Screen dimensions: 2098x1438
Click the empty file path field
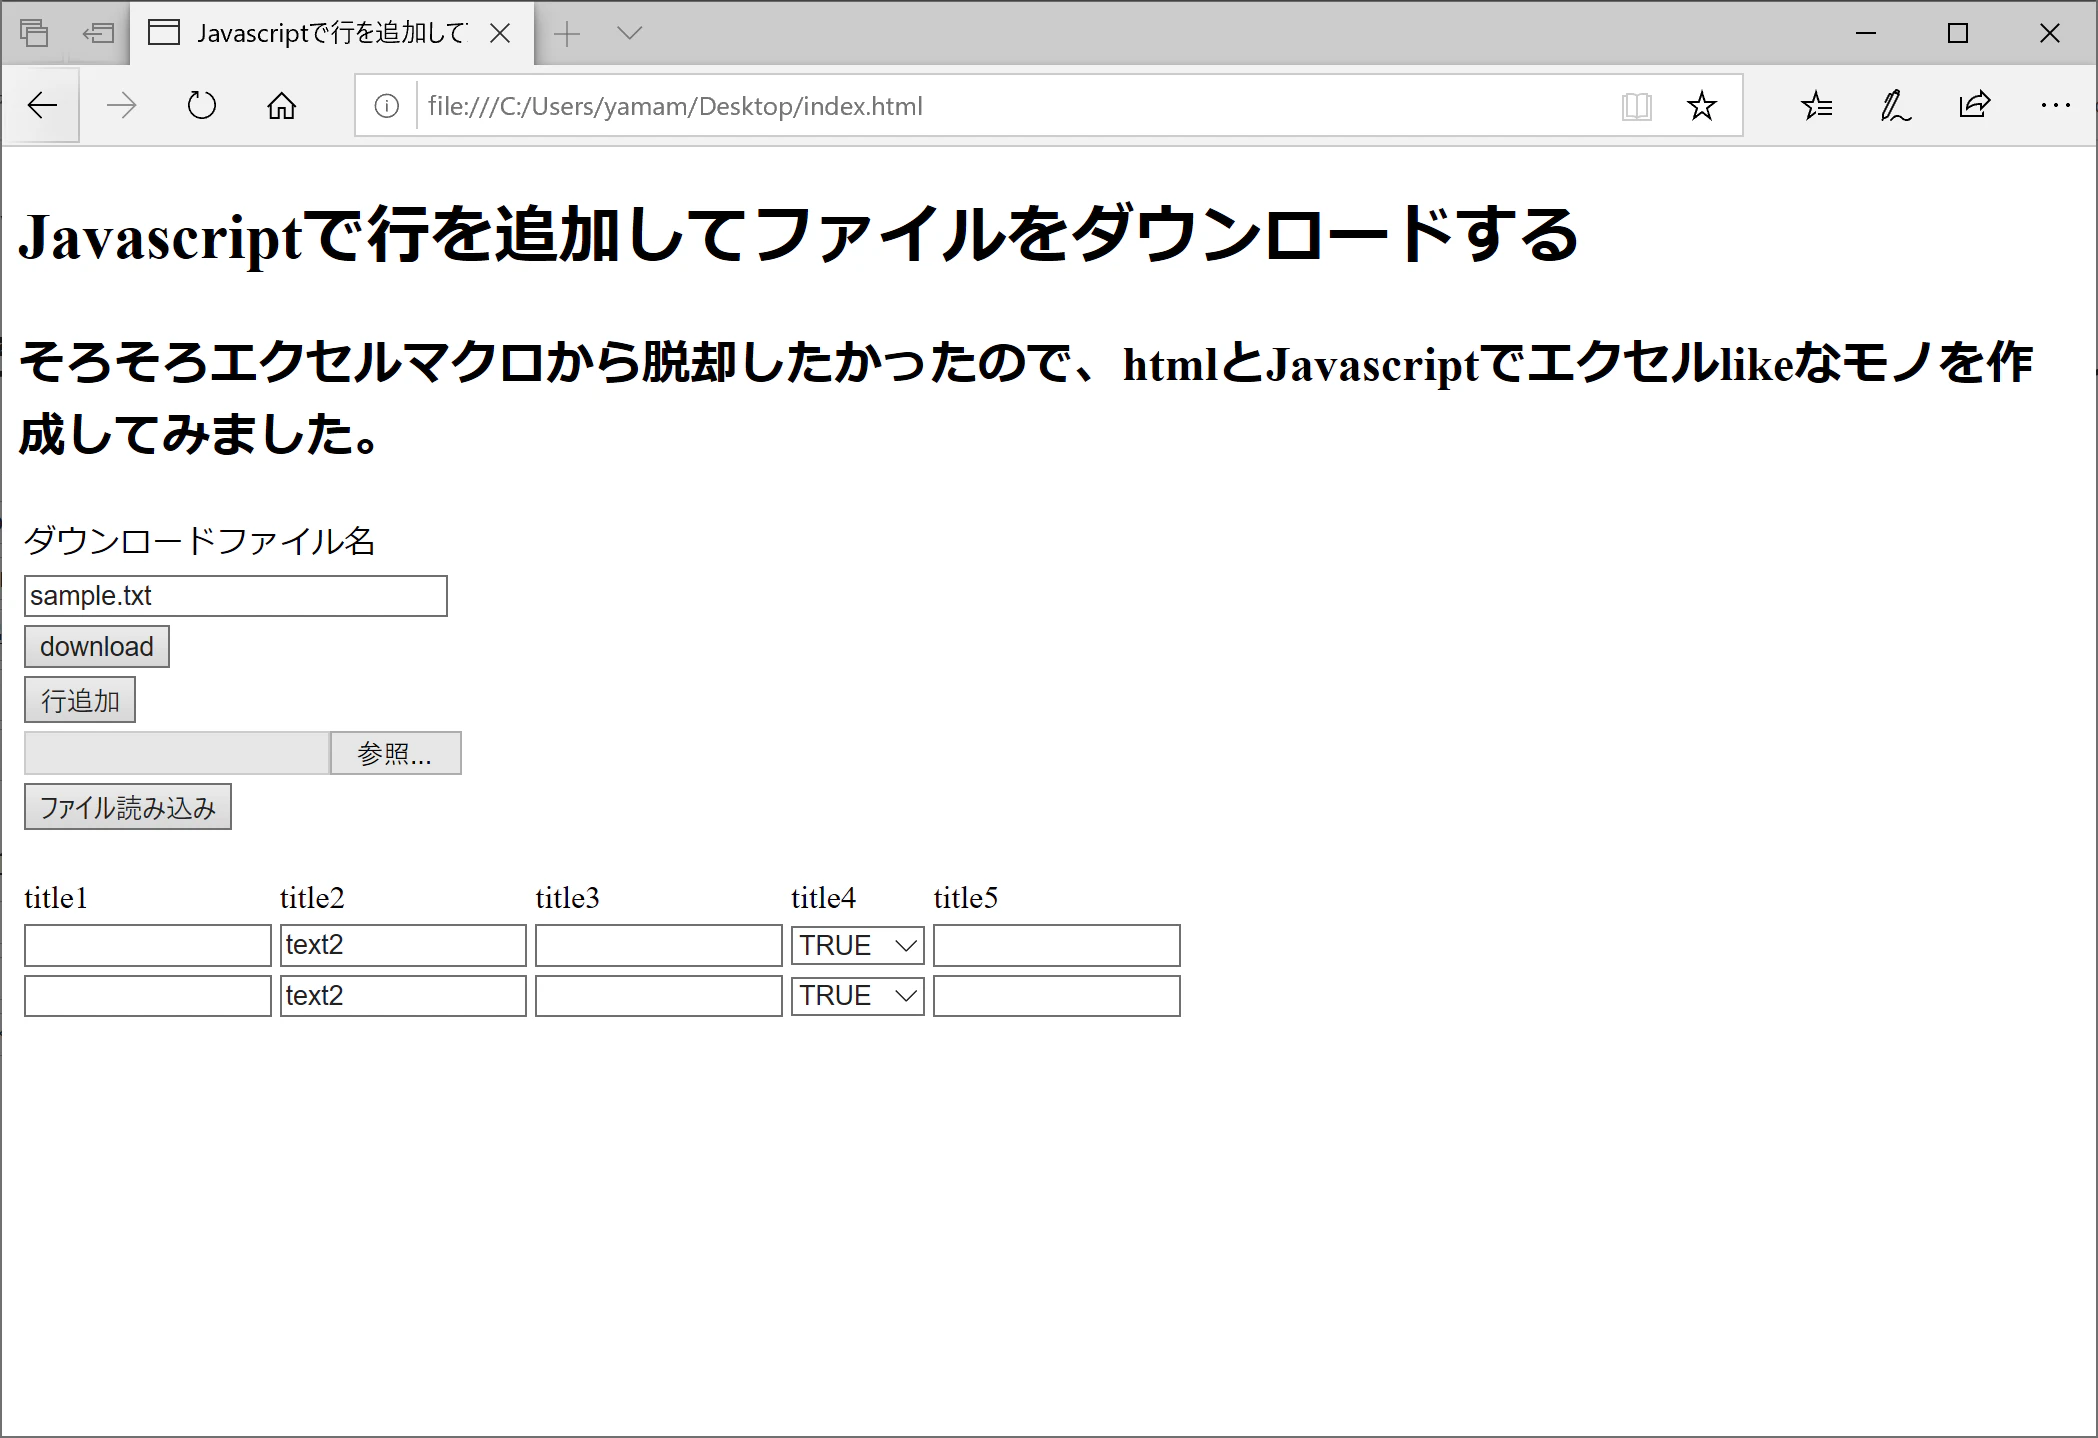[x=177, y=753]
